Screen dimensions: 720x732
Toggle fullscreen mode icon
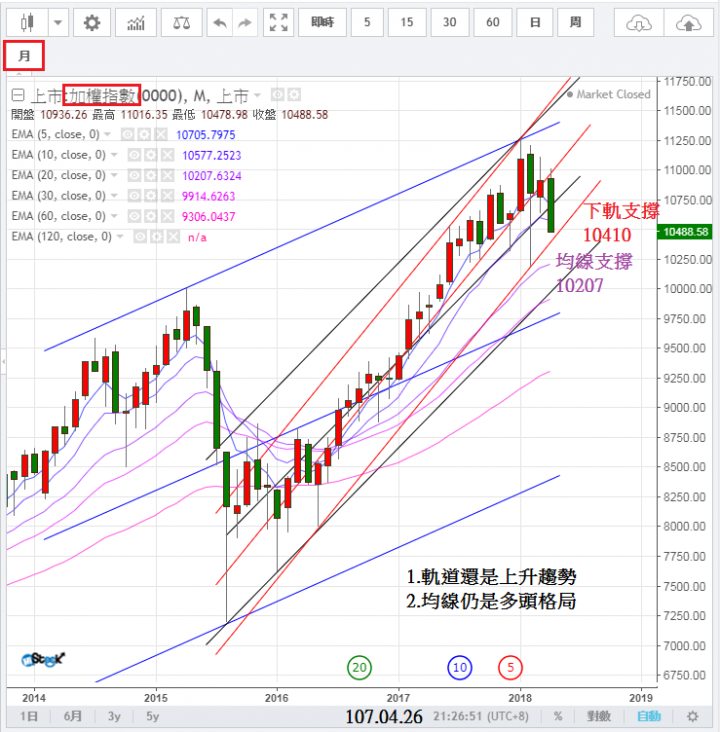tap(278, 22)
